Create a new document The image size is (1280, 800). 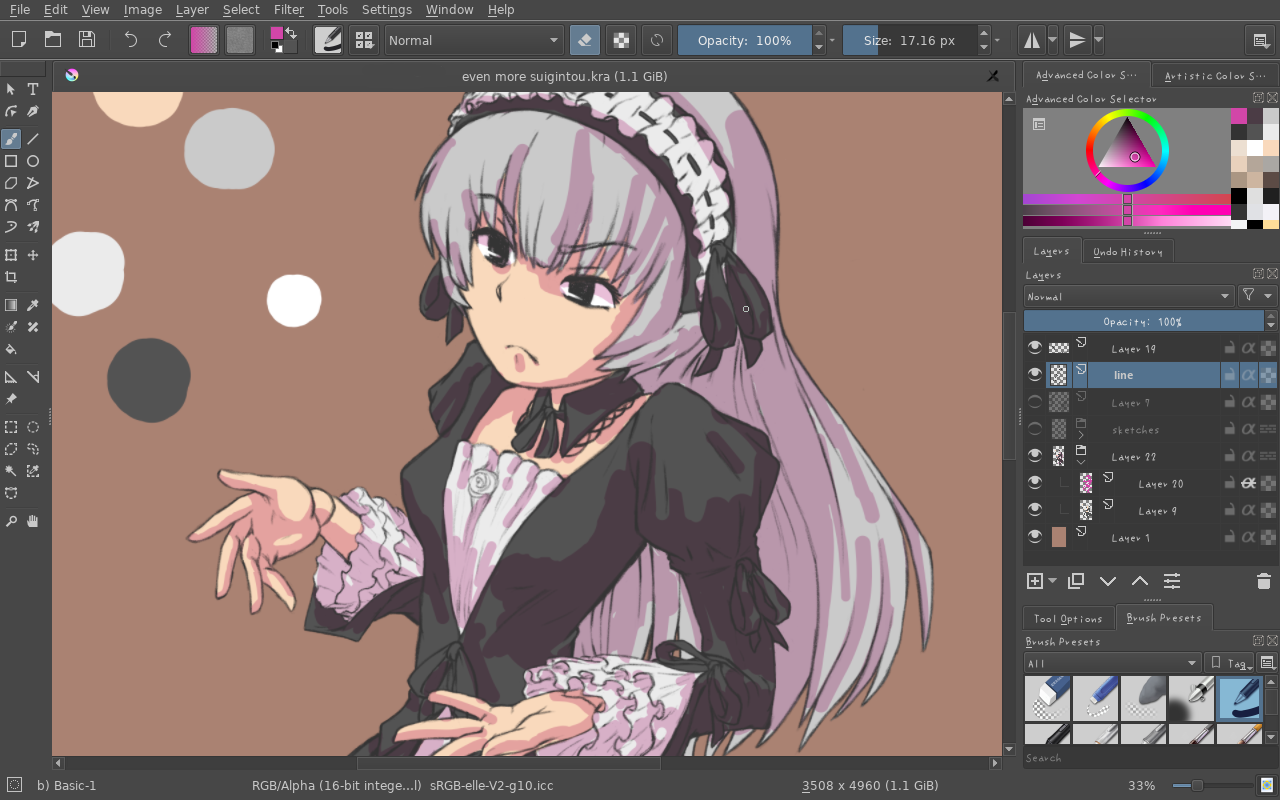click(18, 40)
